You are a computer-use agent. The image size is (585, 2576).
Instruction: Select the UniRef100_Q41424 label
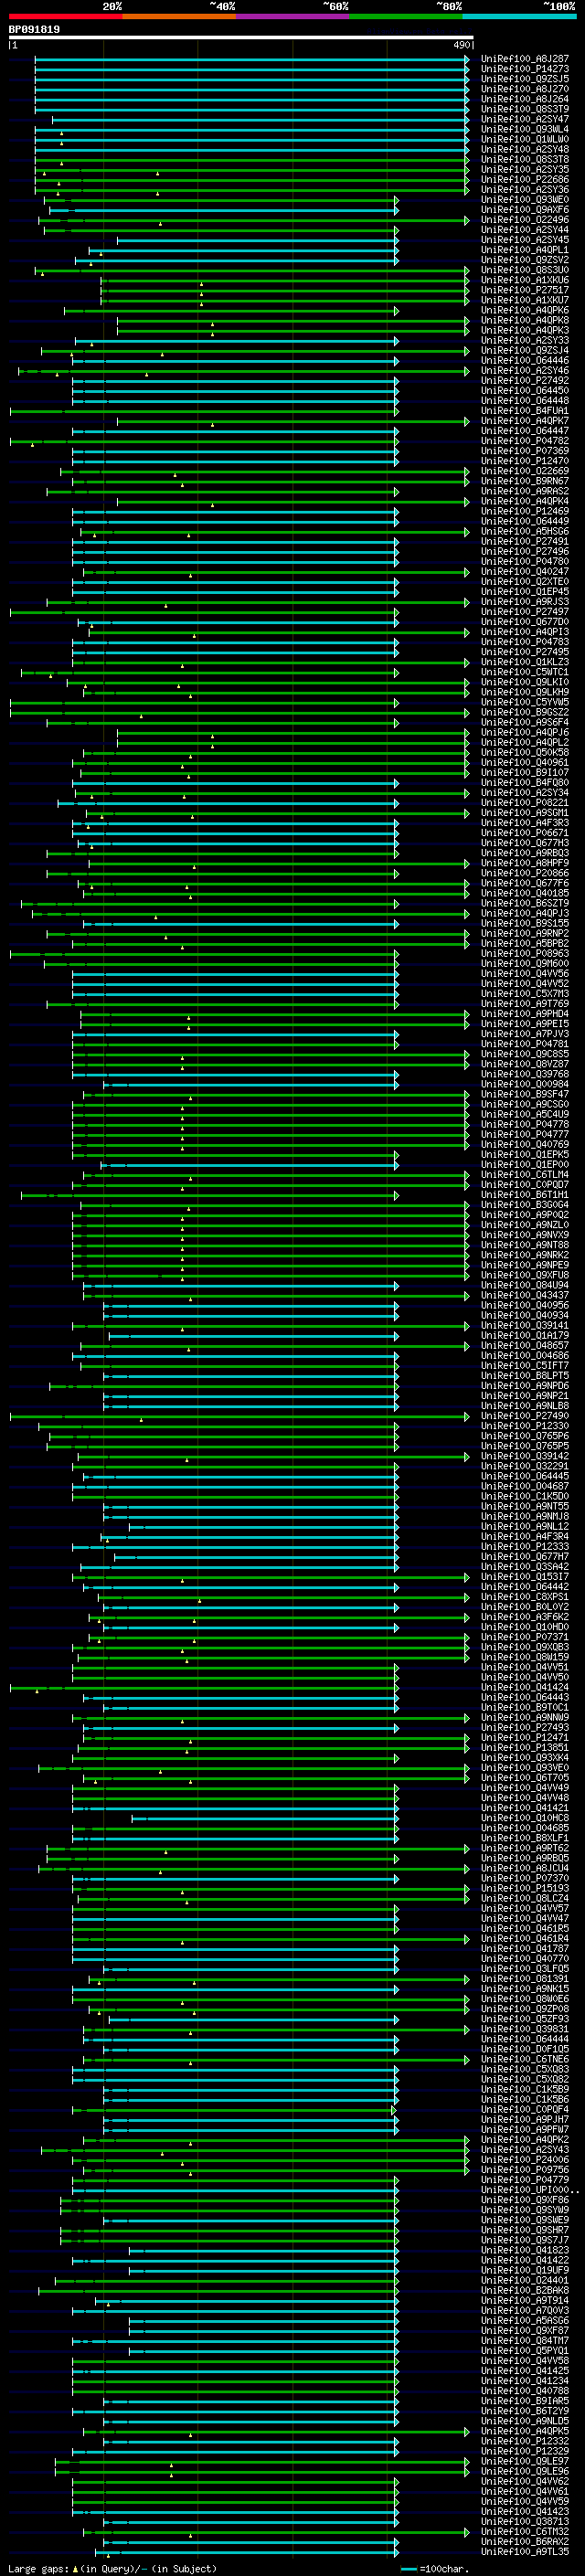click(525, 1688)
